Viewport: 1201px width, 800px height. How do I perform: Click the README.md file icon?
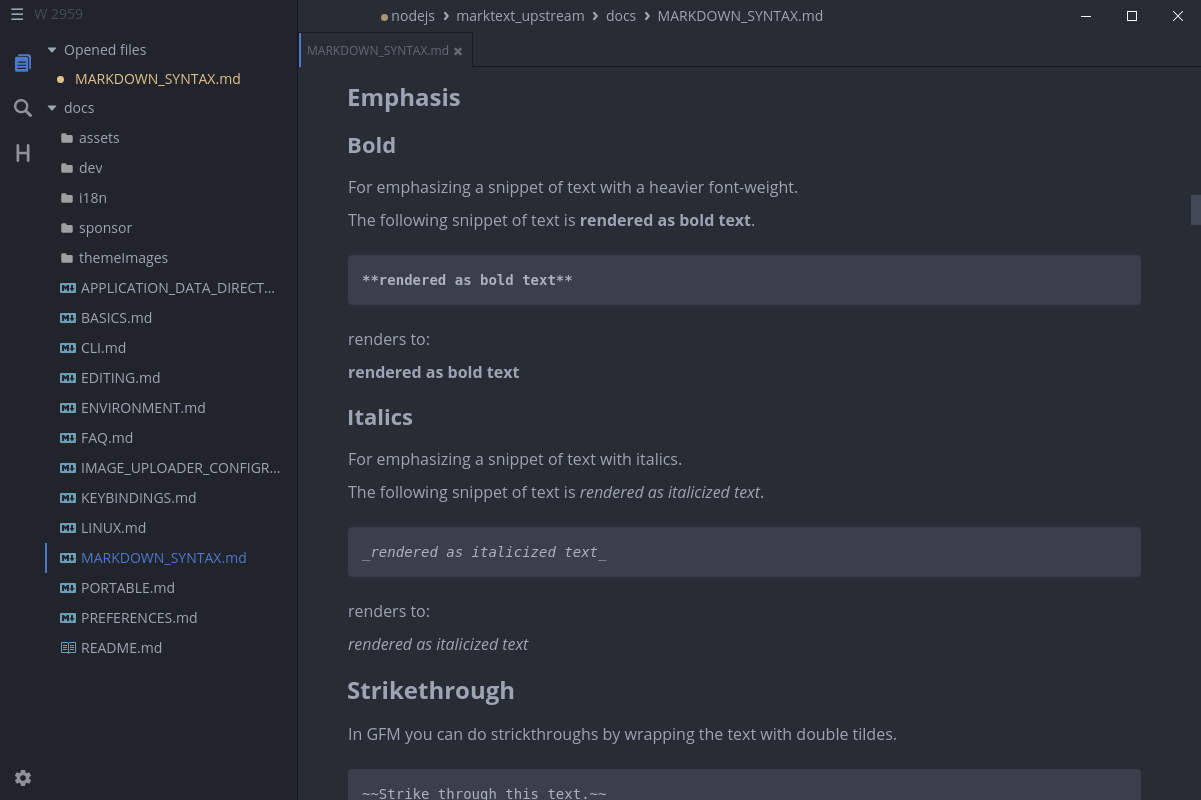68,648
